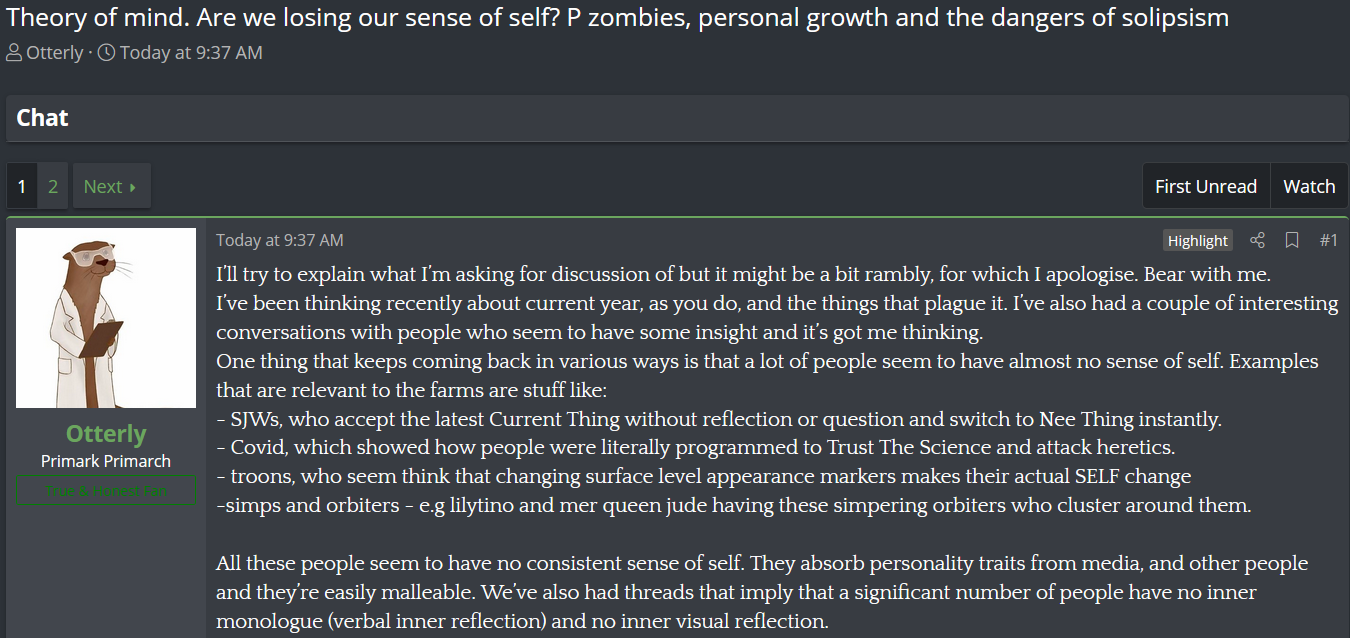
Task: Click the Theory of mind thread title
Action: [617, 18]
